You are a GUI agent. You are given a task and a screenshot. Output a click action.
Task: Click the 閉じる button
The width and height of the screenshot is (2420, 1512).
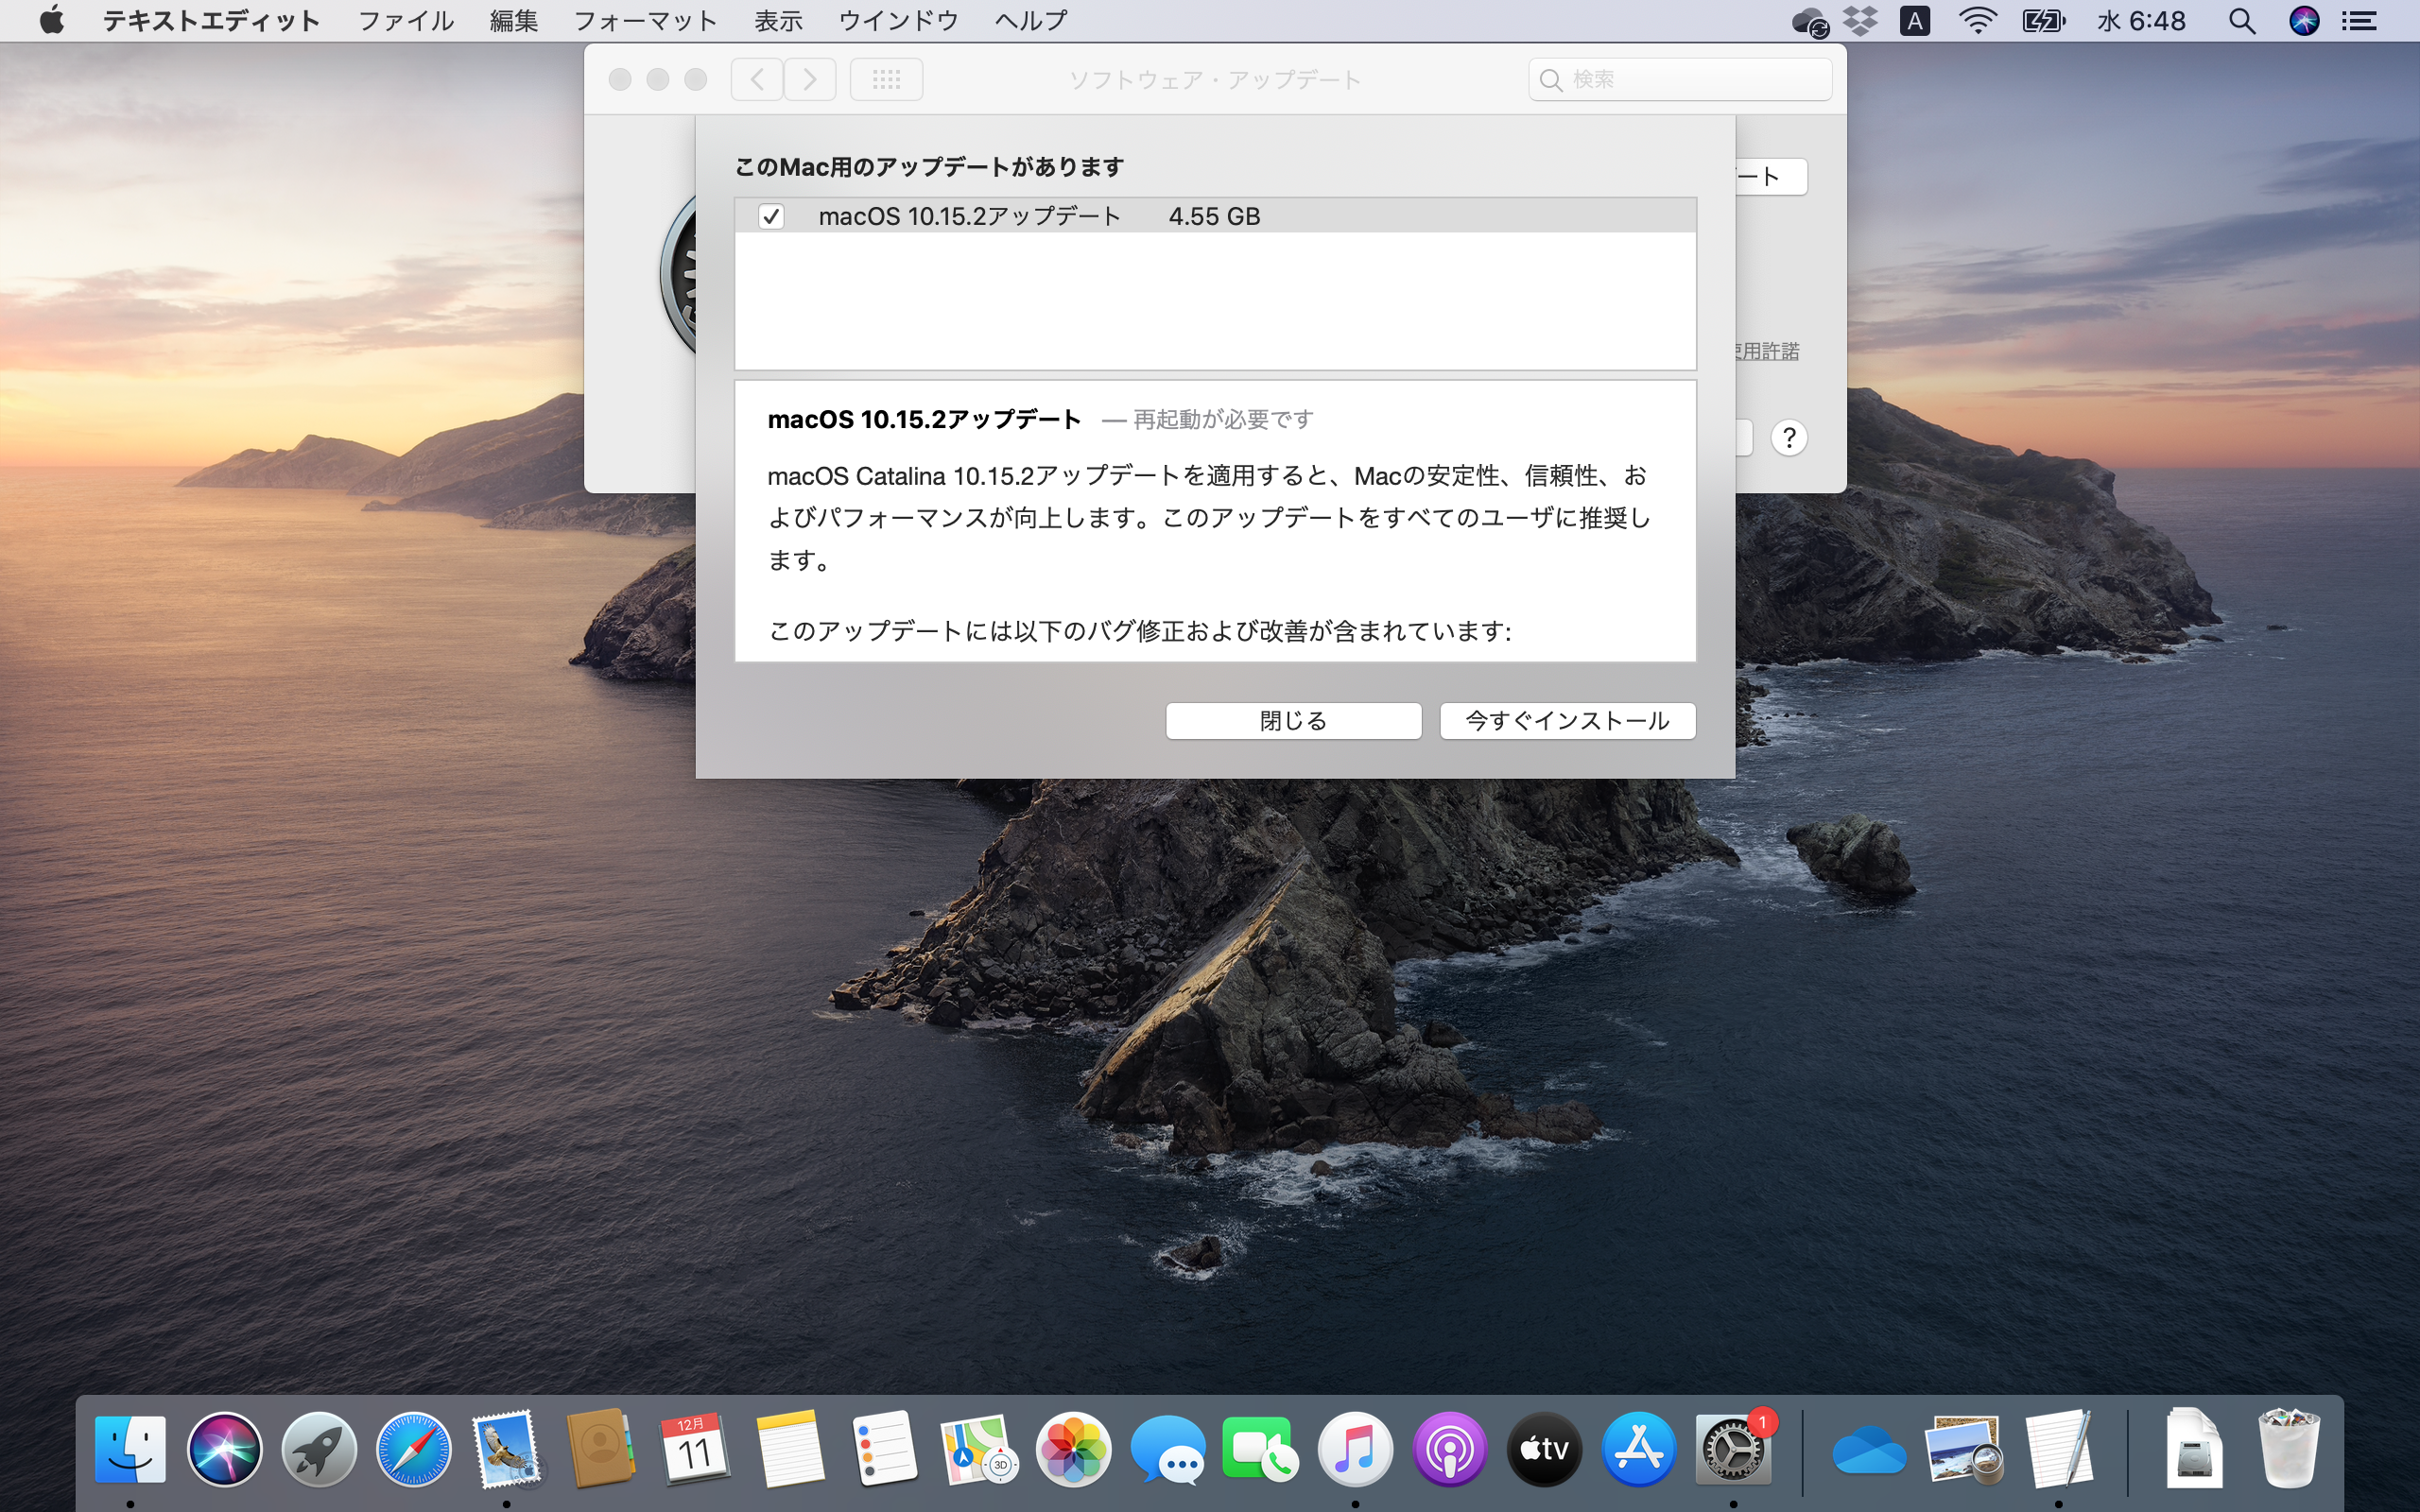[1292, 720]
